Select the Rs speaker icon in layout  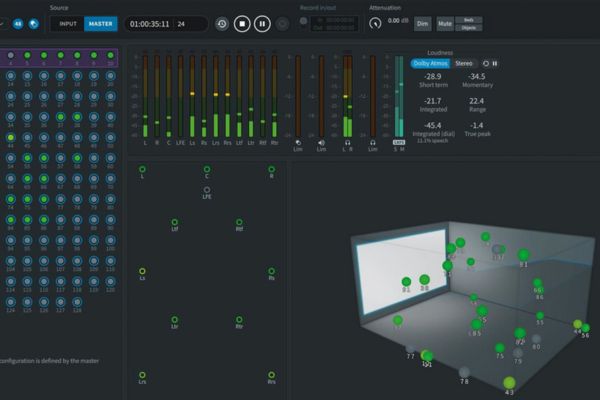271,270
